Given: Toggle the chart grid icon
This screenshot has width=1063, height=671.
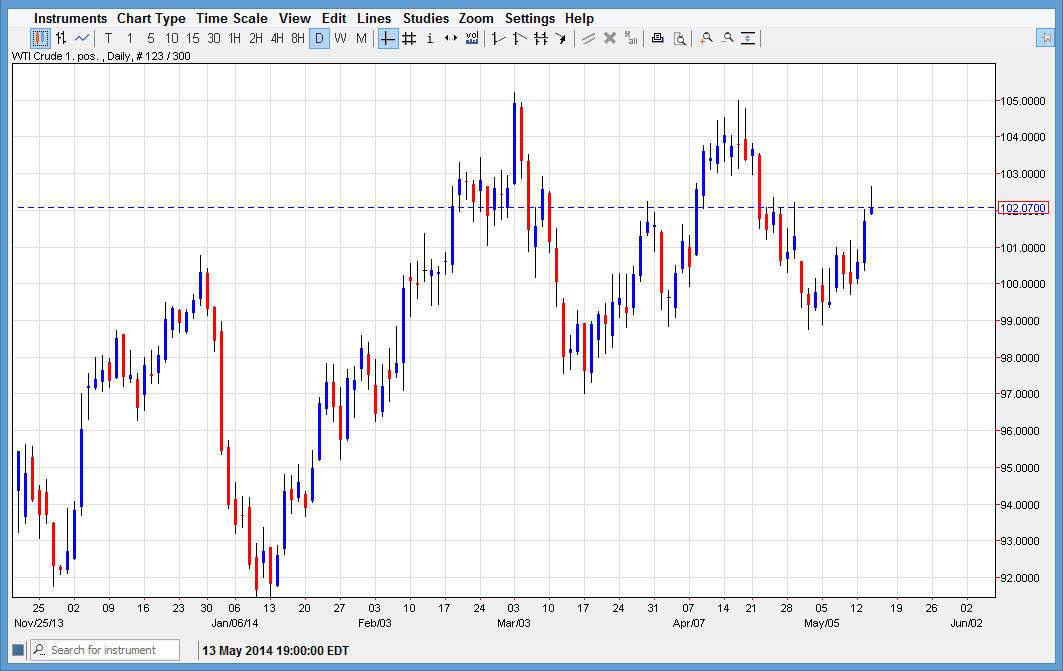Looking at the screenshot, I should pos(408,38).
